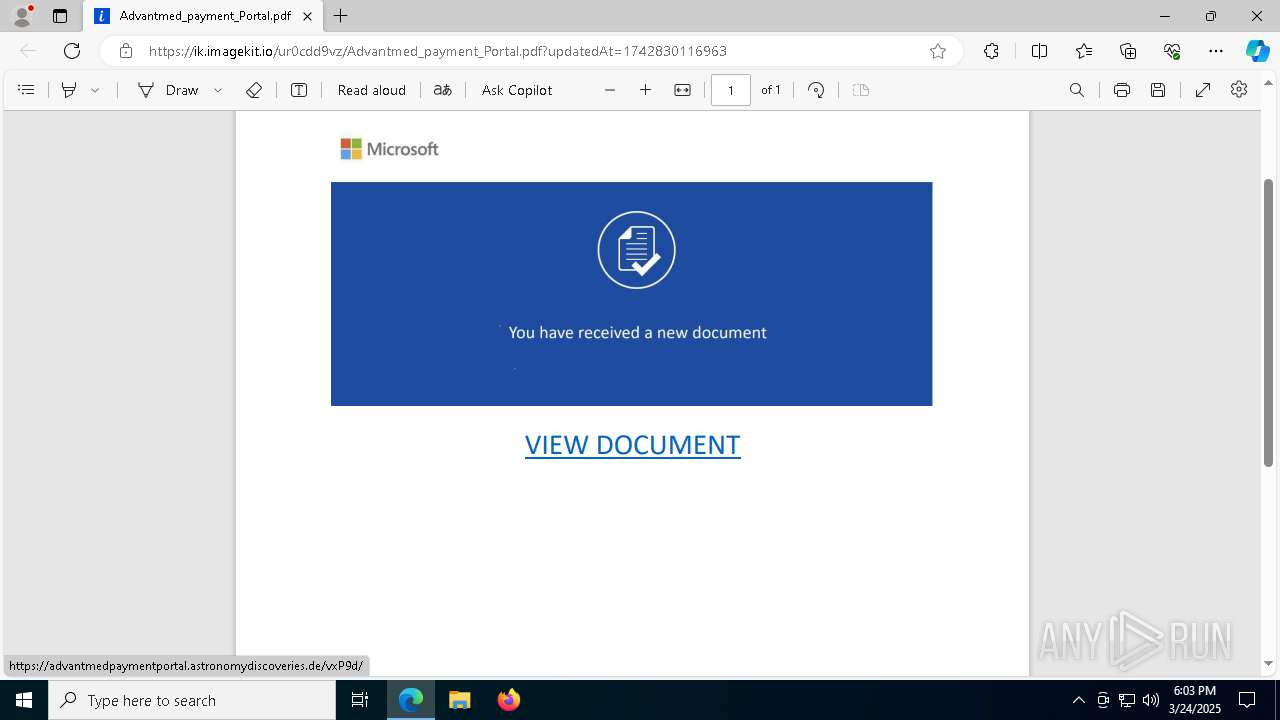This screenshot has width=1280, height=720.
Task: Activate the Draw tool
Action: coord(168,90)
